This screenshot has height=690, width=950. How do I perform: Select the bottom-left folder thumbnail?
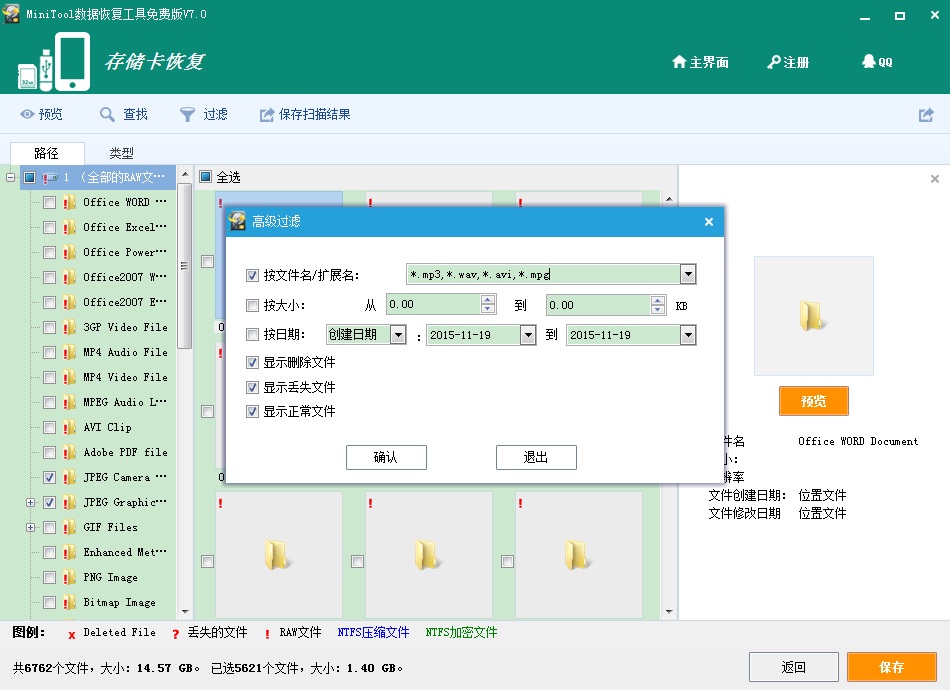(x=279, y=554)
